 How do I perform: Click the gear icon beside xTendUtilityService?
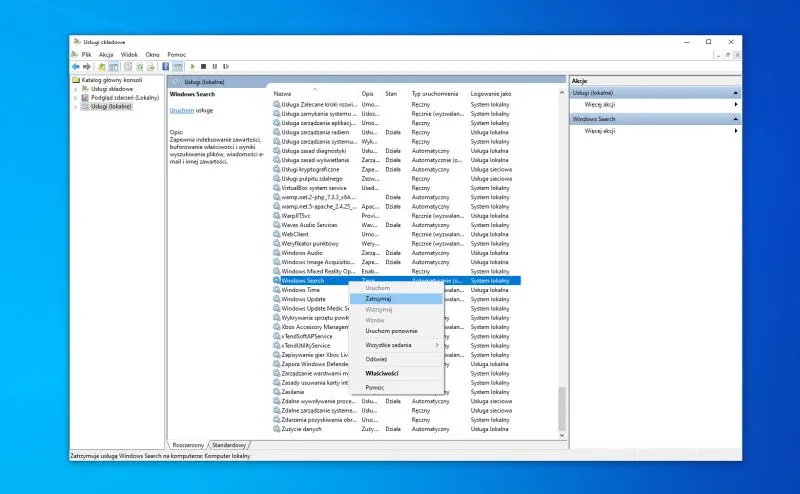click(277, 345)
